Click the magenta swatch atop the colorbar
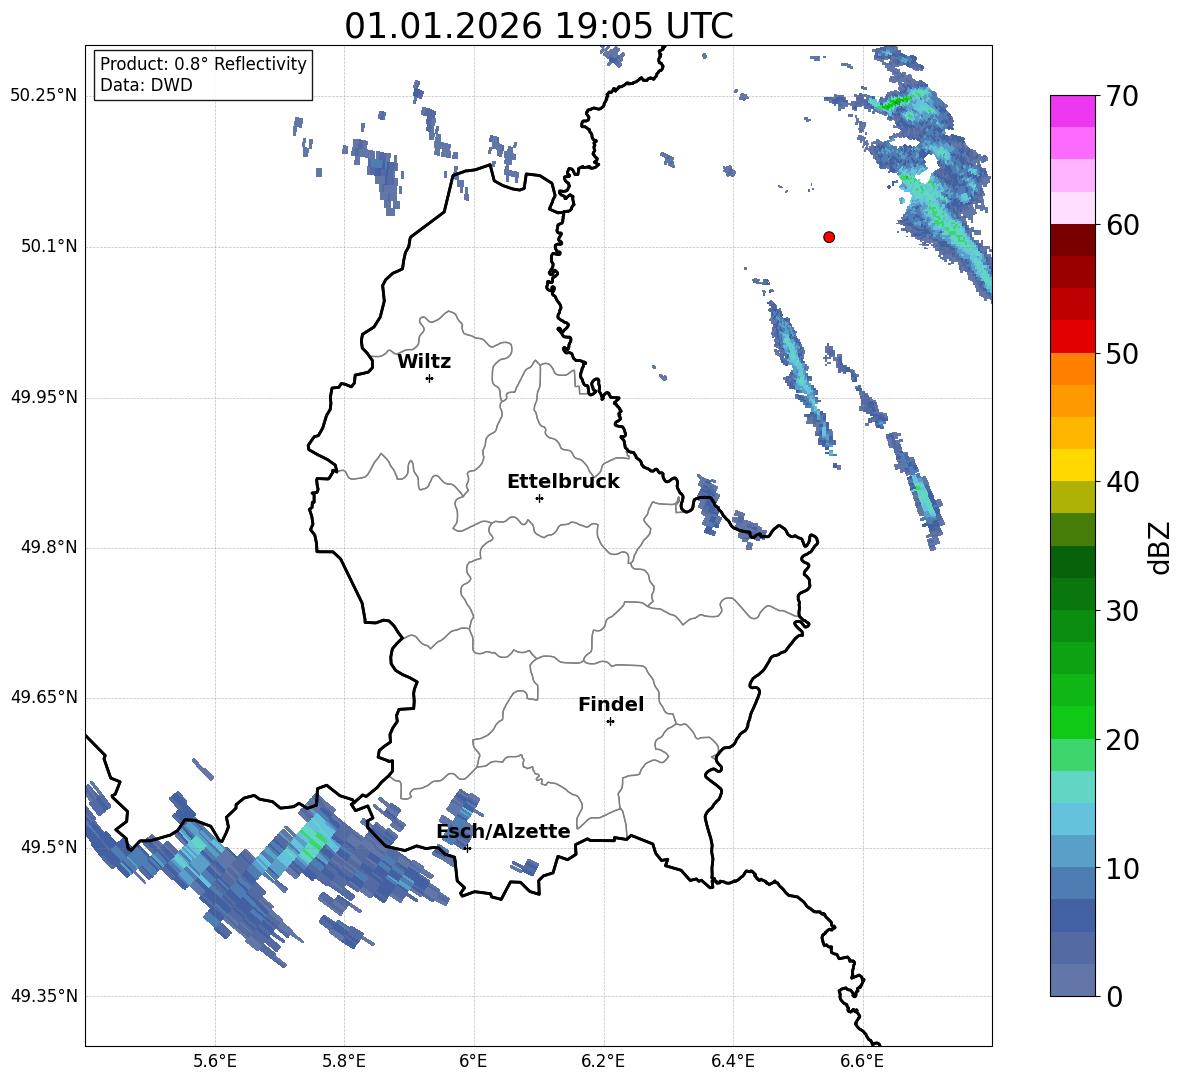The image size is (1184, 1081). point(1072,111)
